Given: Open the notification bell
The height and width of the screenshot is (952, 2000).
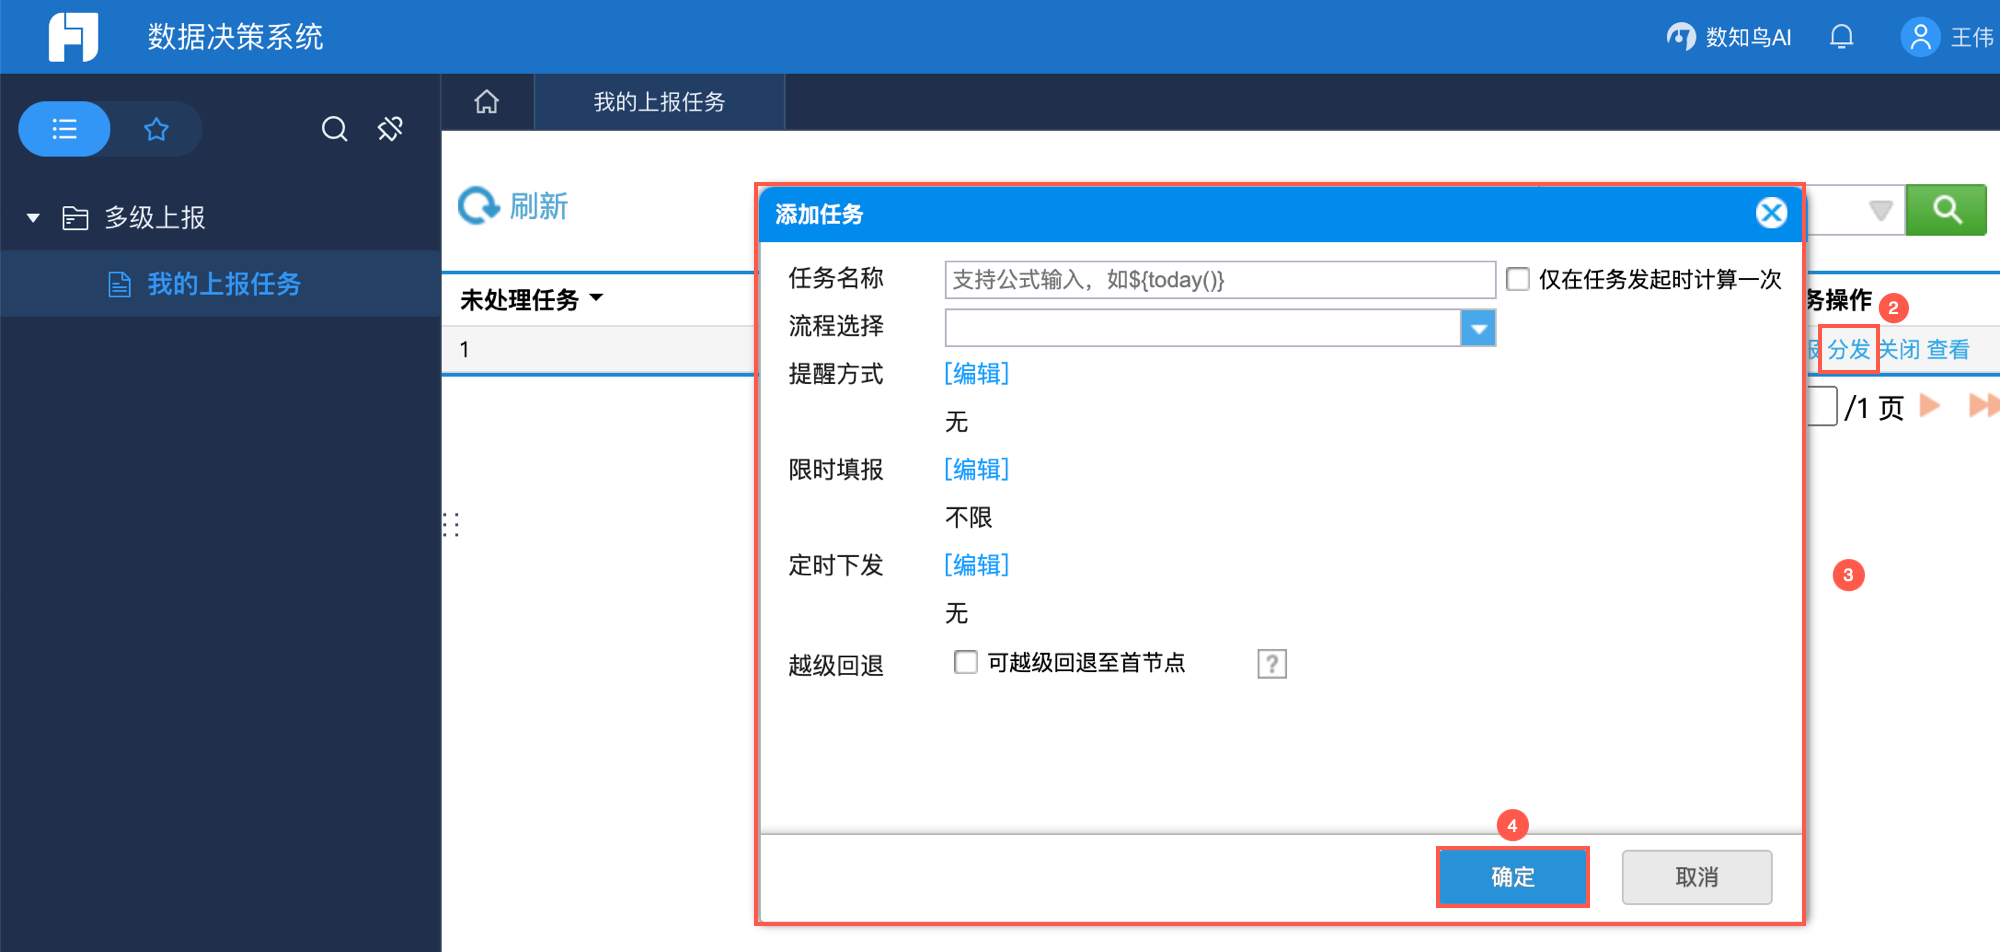Looking at the screenshot, I should tap(1841, 37).
